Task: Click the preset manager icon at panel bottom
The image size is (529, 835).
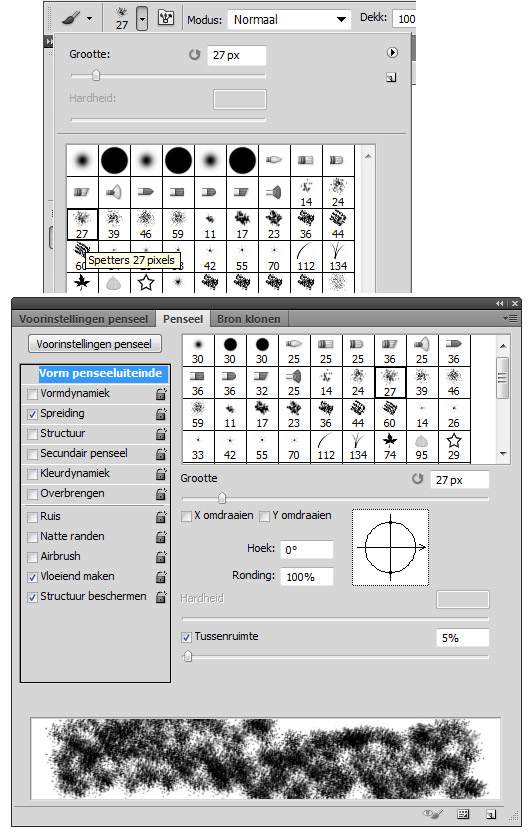Action: pos(463,814)
